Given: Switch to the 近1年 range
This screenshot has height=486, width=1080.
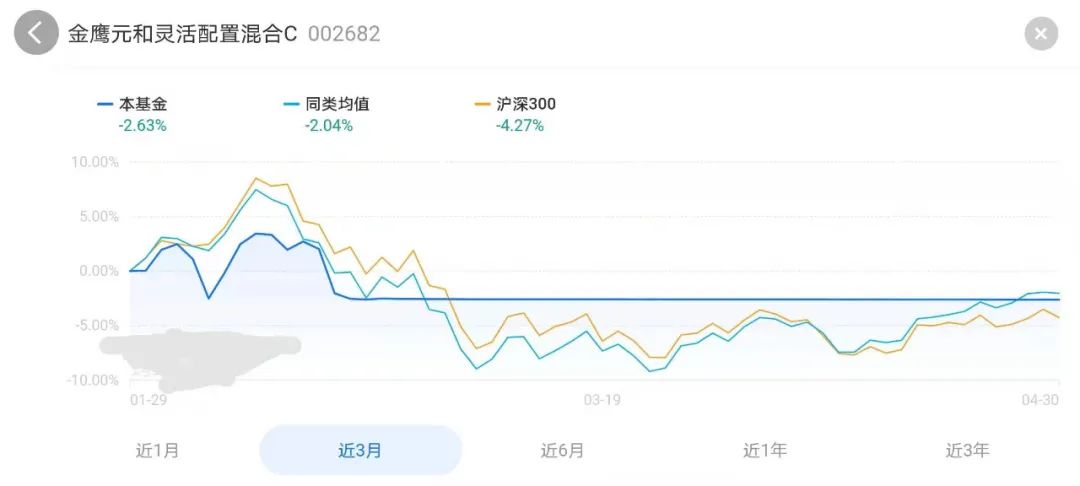Looking at the screenshot, I should (x=765, y=451).
